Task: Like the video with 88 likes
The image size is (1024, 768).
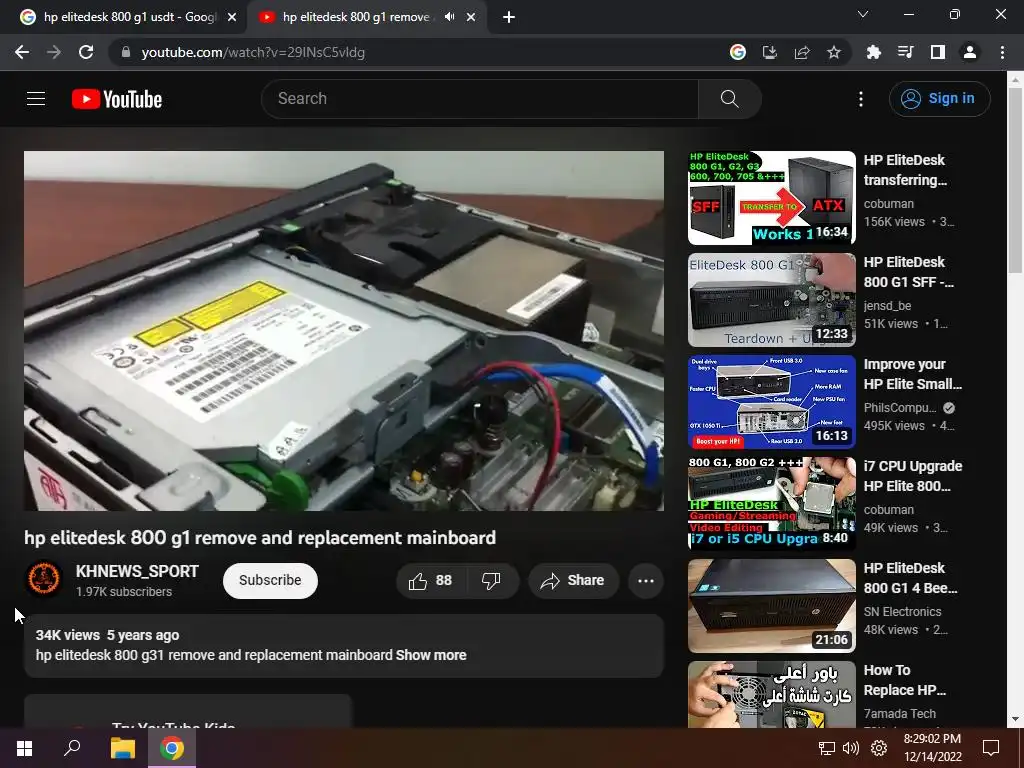Action: (x=430, y=581)
